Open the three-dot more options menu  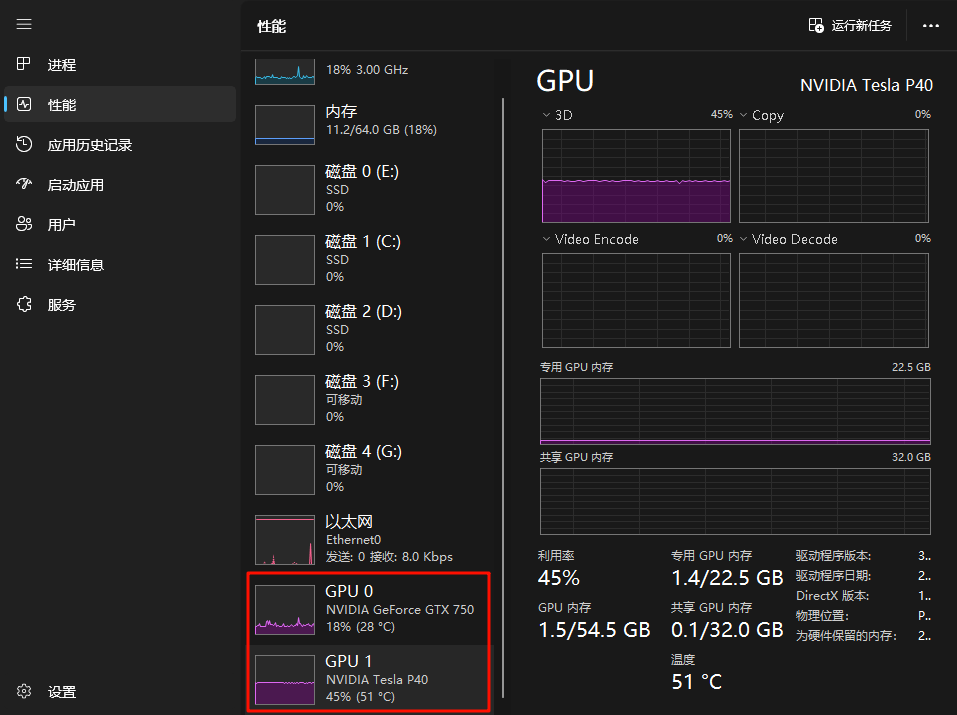931,26
